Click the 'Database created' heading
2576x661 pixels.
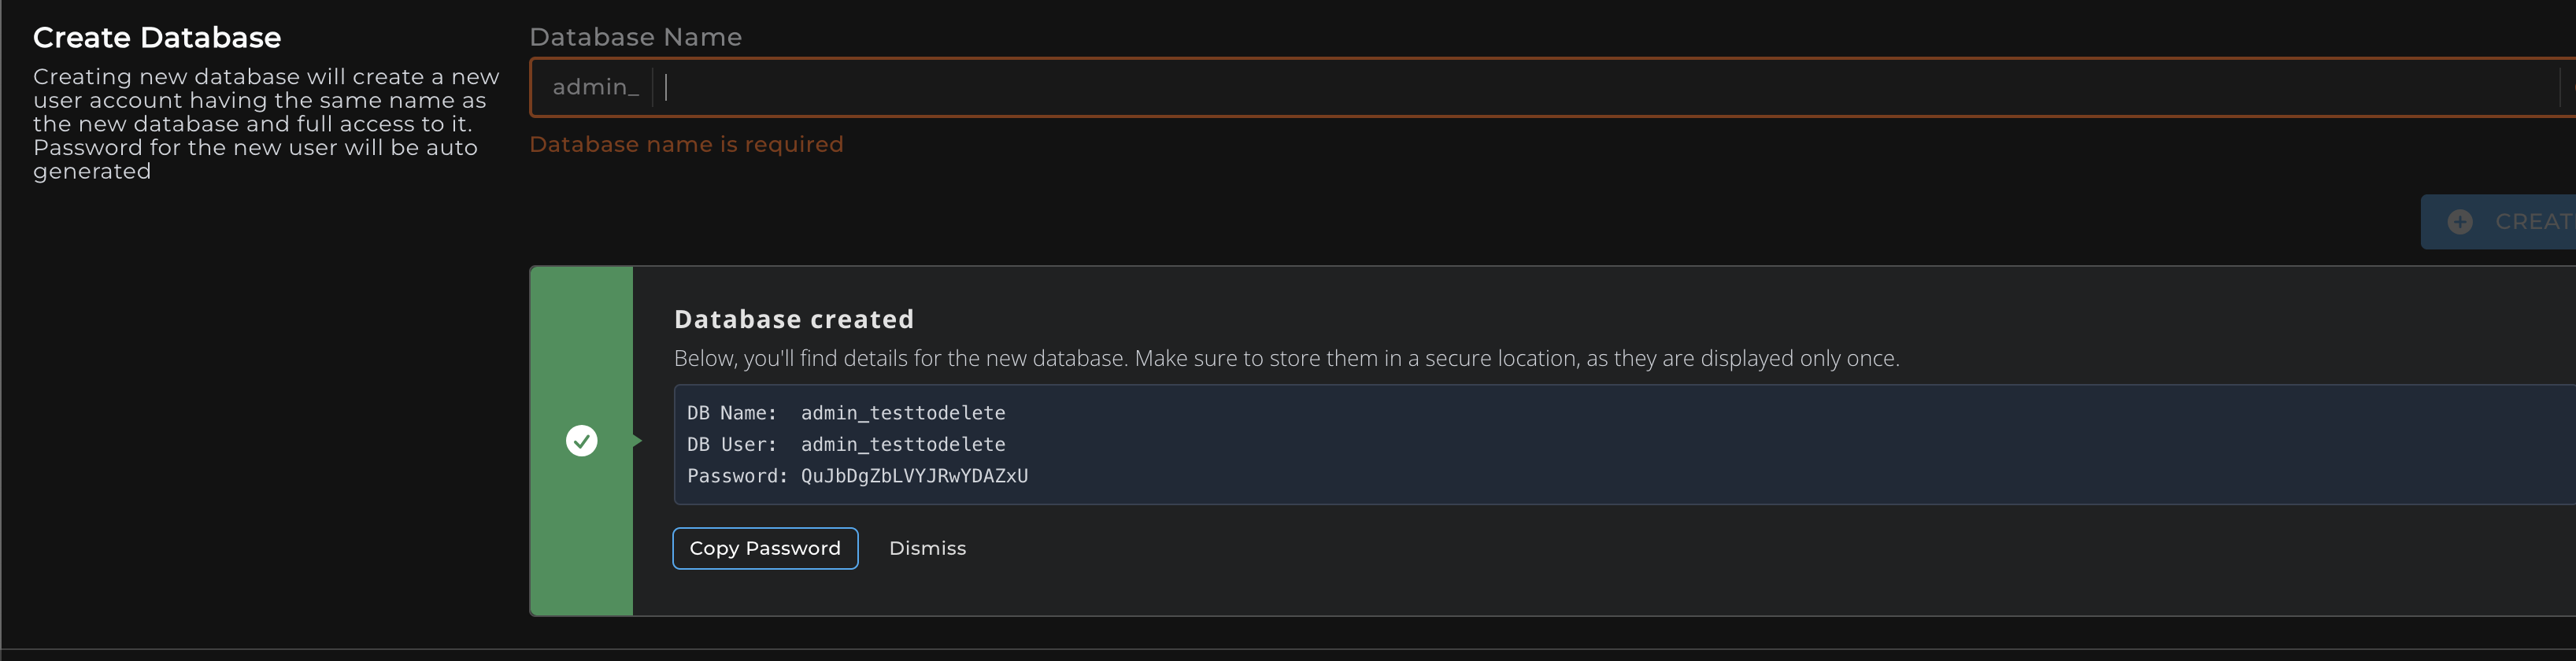coord(794,319)
